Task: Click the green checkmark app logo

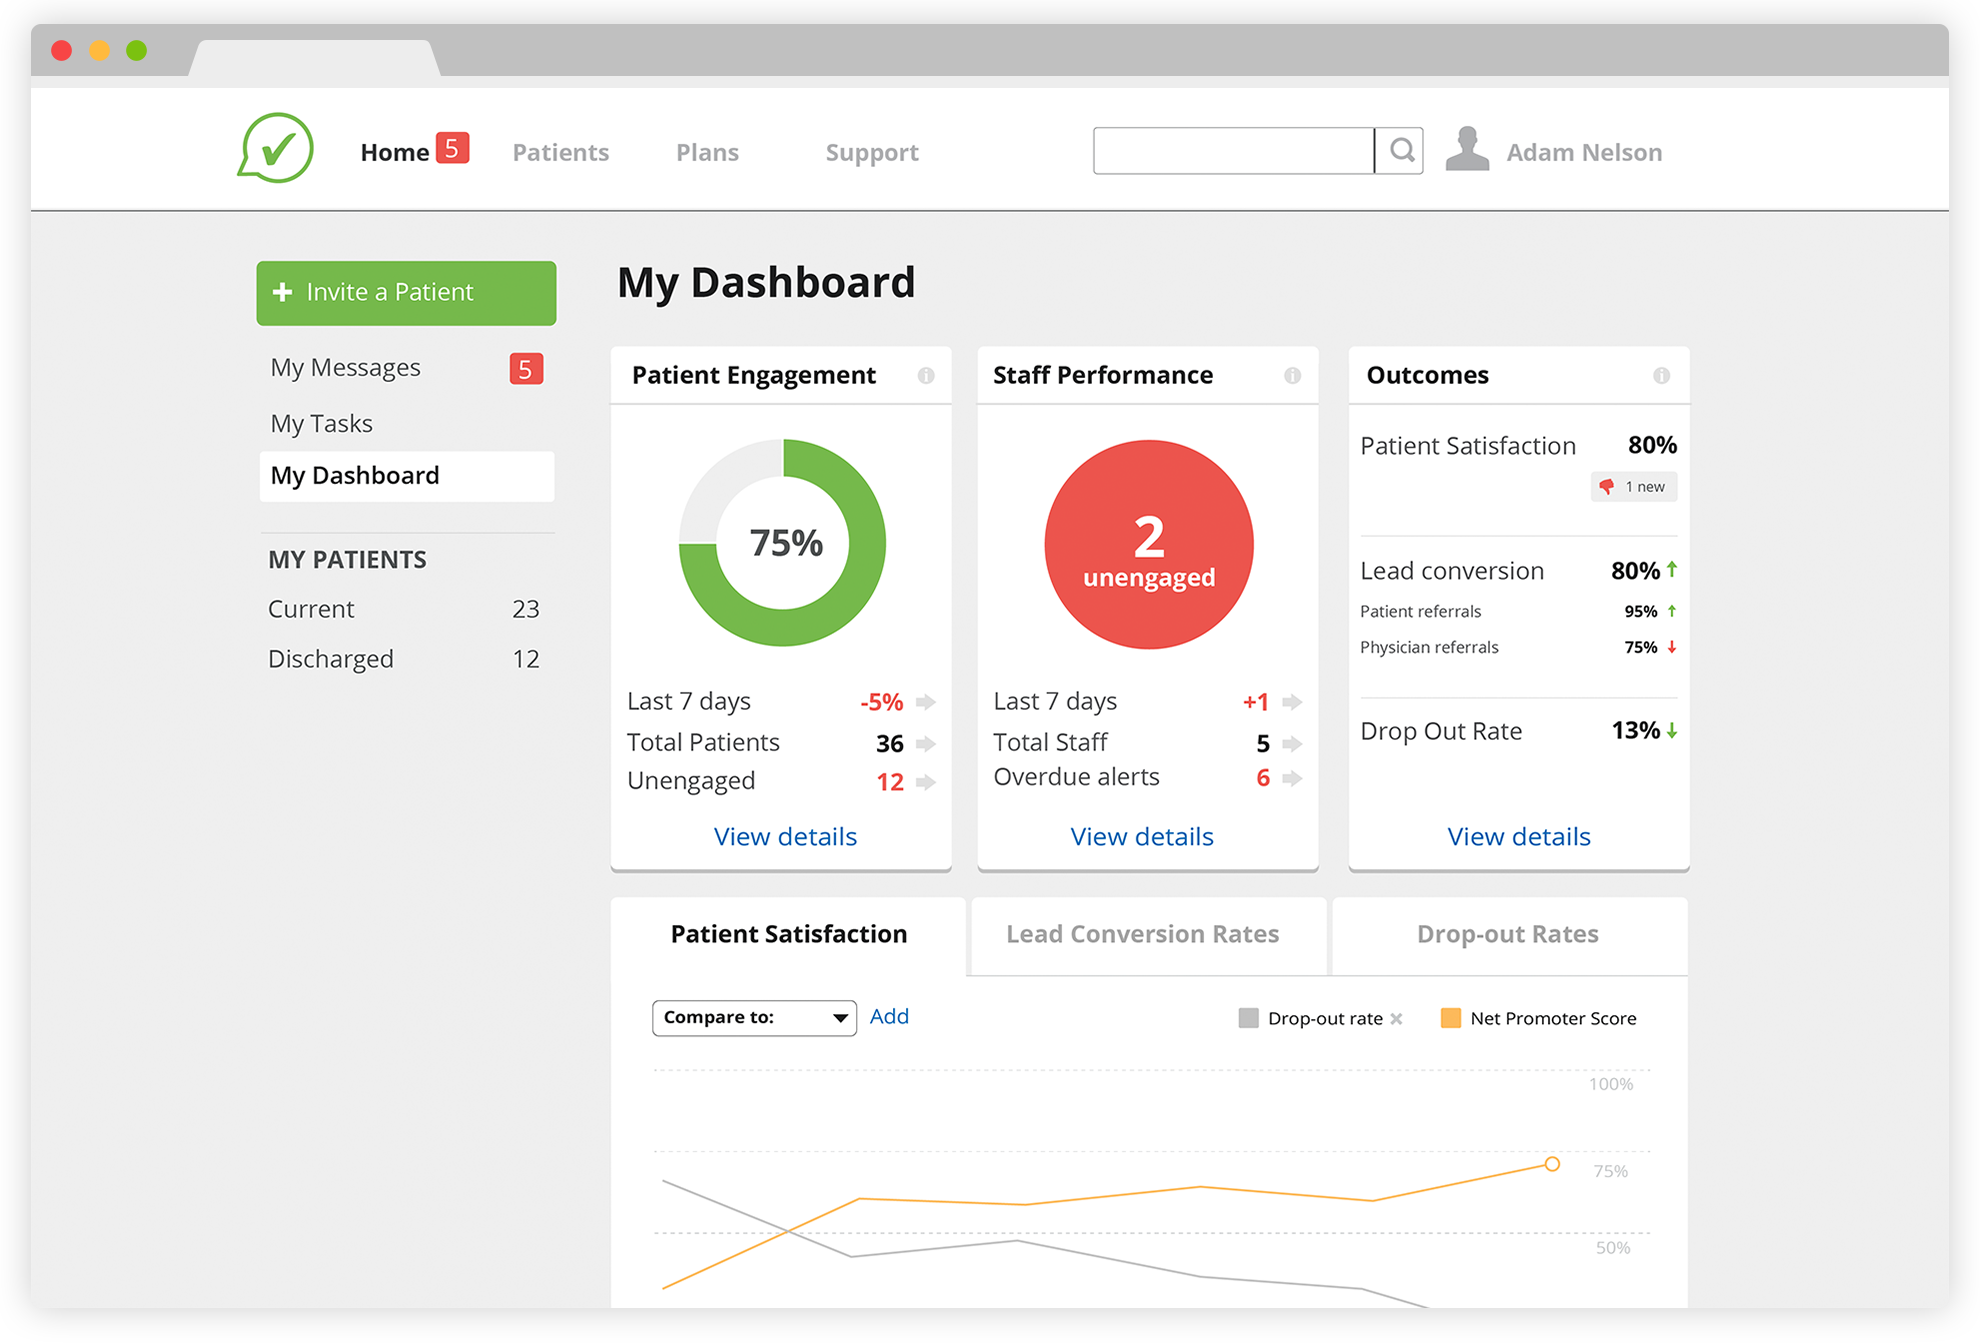Action: [x=276, y=149]
